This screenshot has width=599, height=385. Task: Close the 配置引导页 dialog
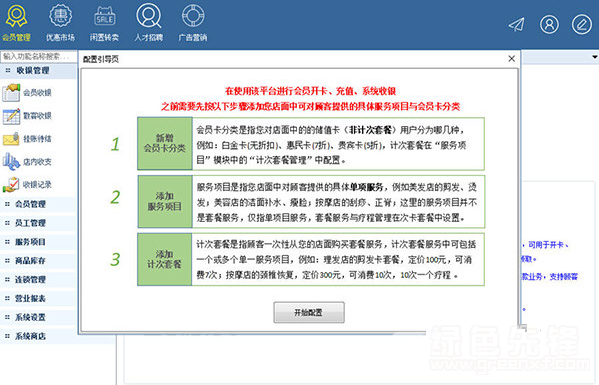coord(512,59)
